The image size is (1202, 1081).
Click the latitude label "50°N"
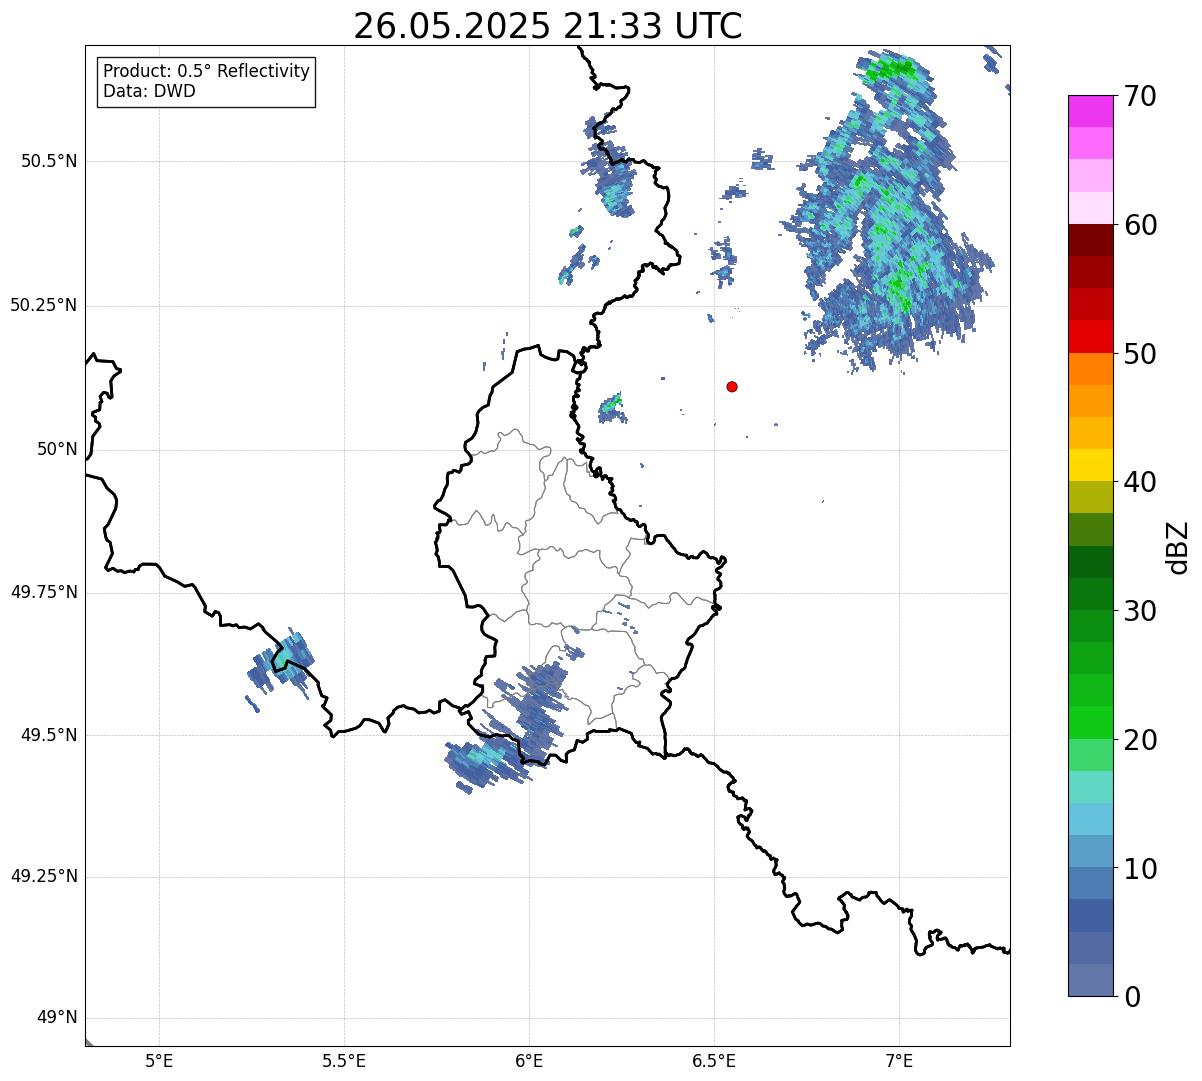[56, 449]
